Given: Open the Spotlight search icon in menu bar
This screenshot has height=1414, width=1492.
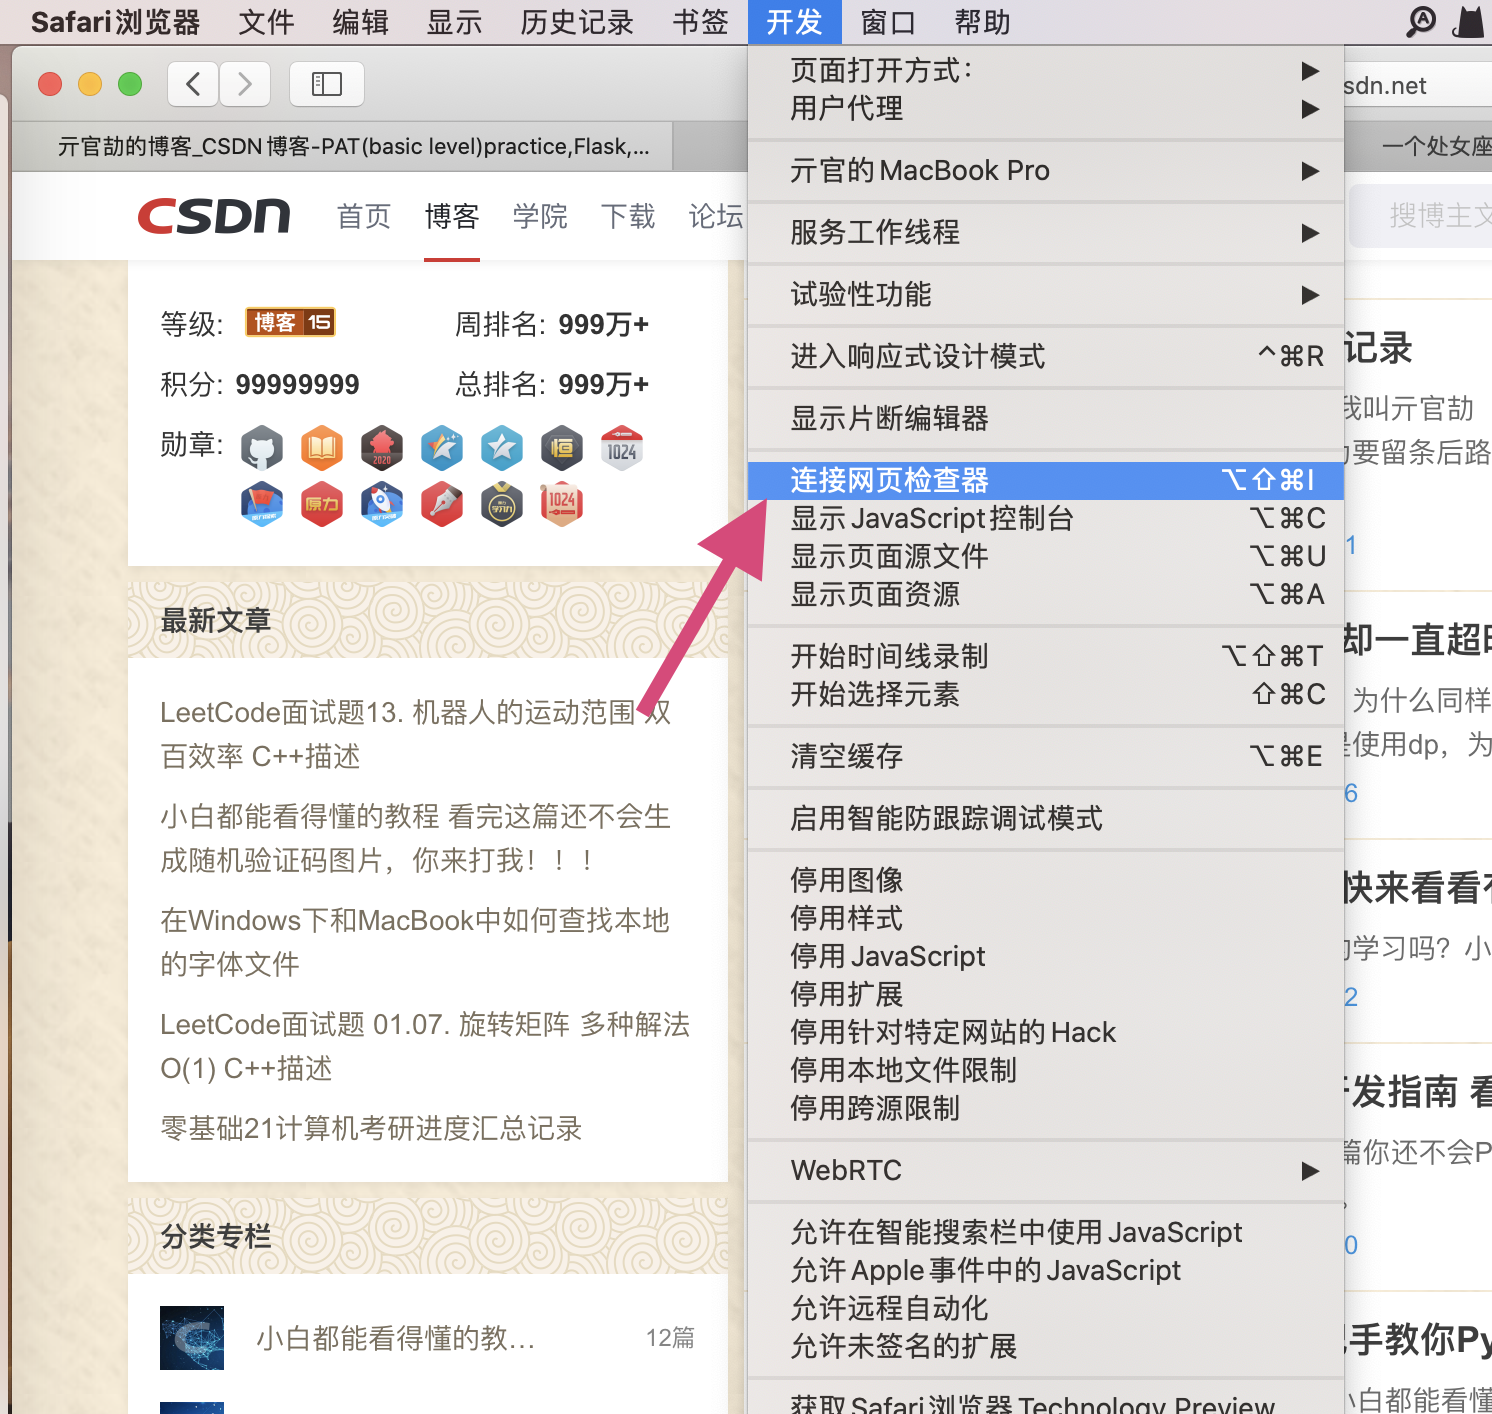Looking at the screenshot, I should point(1421,21).
